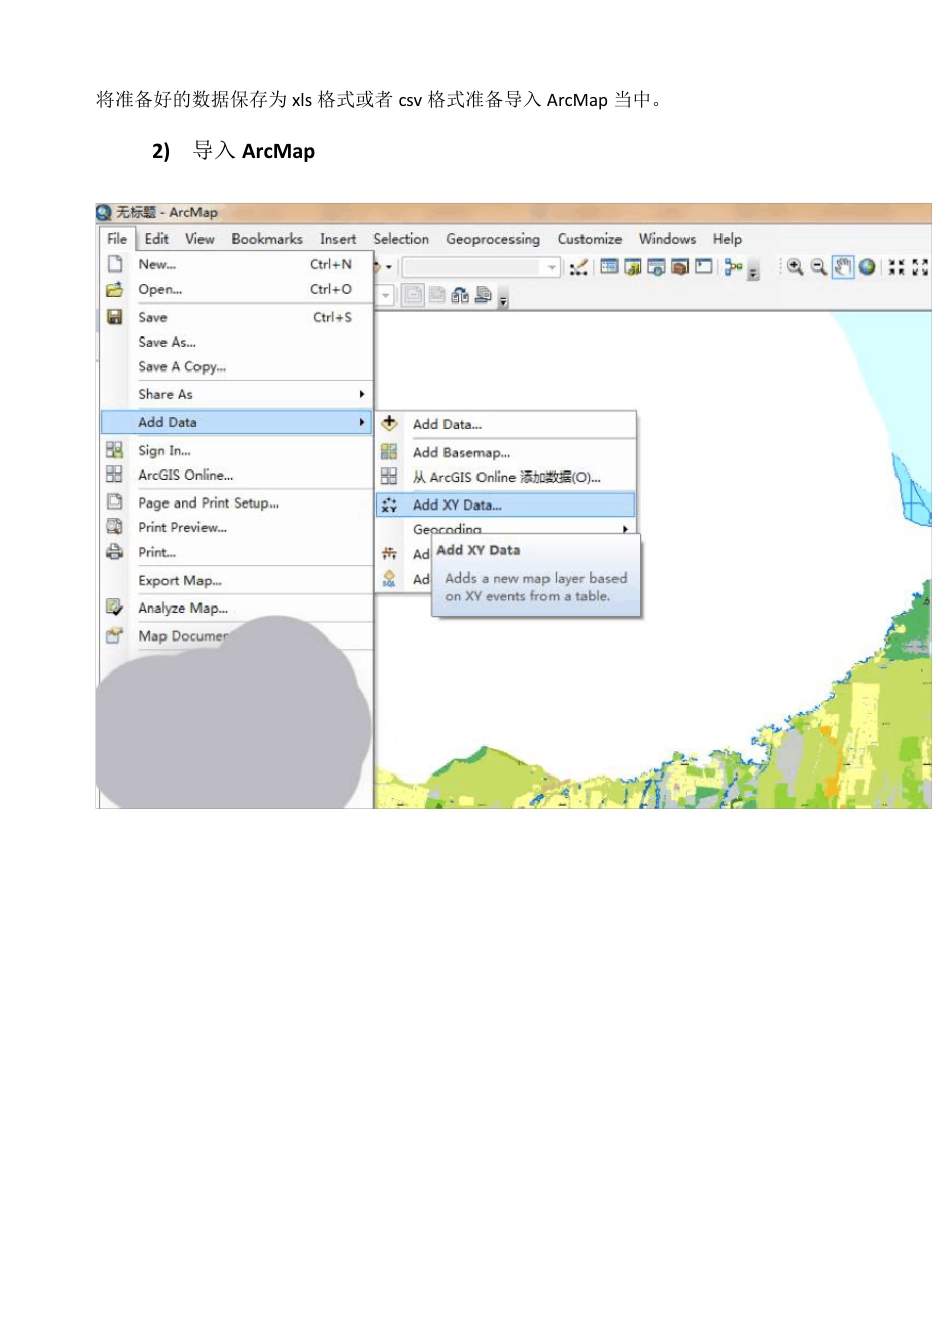The width and height of the screenshot is (950, 1344).
Task: Select the Zoom Out tool
Action: coord(819,267)
